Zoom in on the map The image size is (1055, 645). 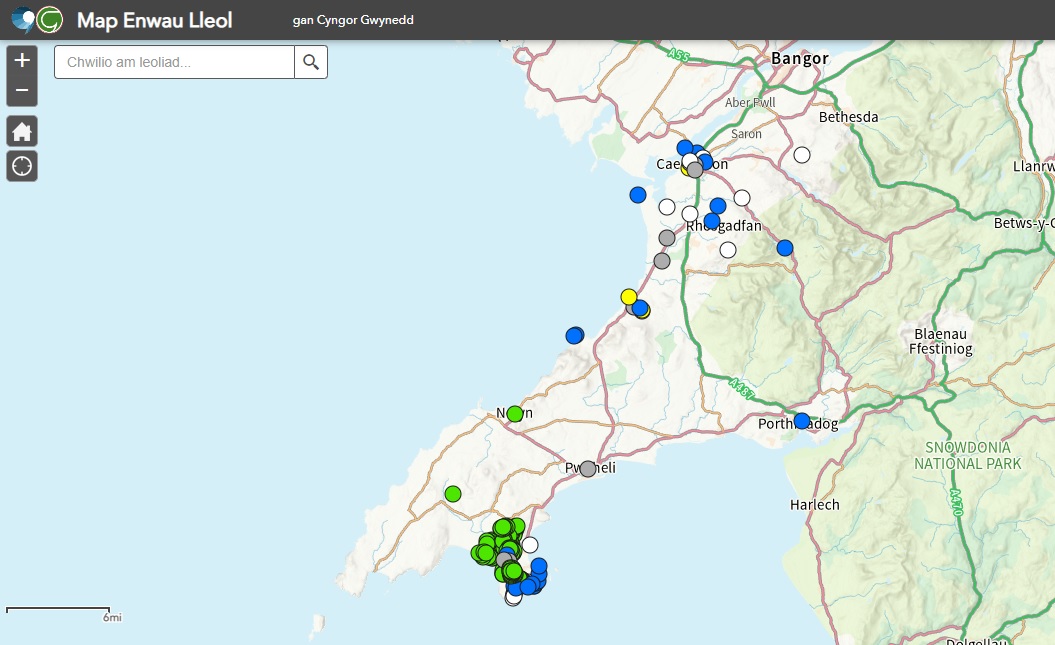[22, 60]
